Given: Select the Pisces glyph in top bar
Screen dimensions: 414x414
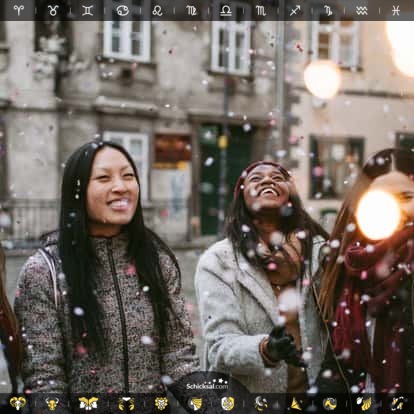Looking at the screenshot, I should [x=396, y=11].
